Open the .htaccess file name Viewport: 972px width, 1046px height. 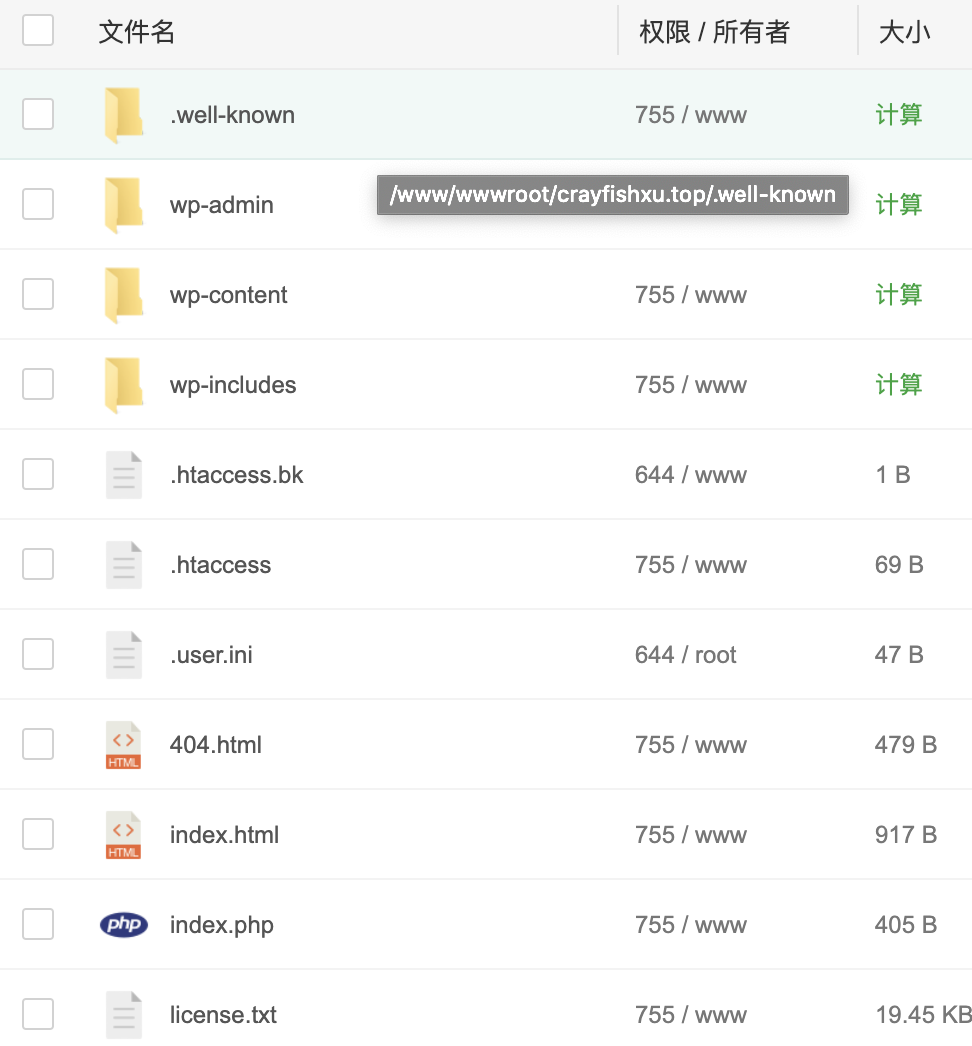220,565
